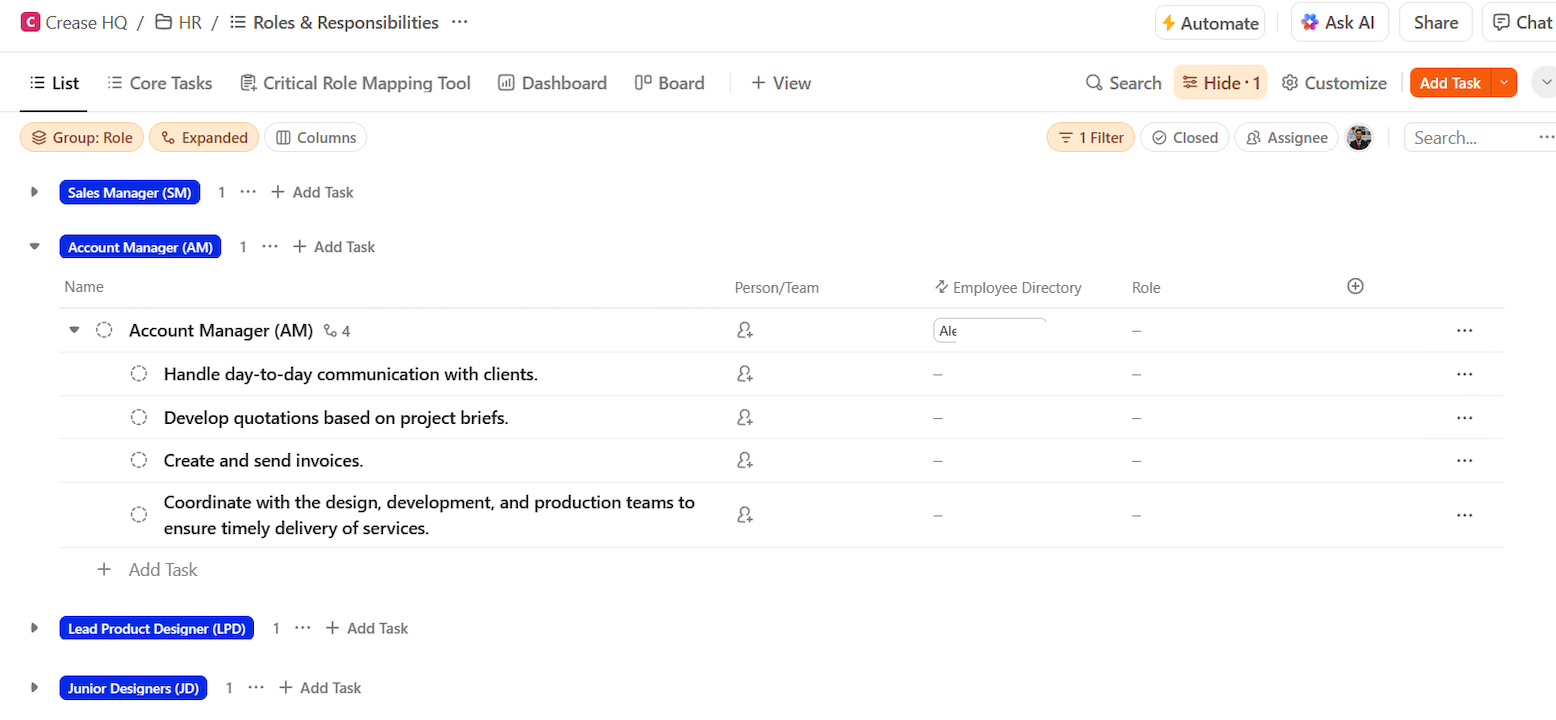Image resolution: width=1556 pixels, height=720 pixels.
Task: Switch to the Board tab
Action: tap(670, 83)
